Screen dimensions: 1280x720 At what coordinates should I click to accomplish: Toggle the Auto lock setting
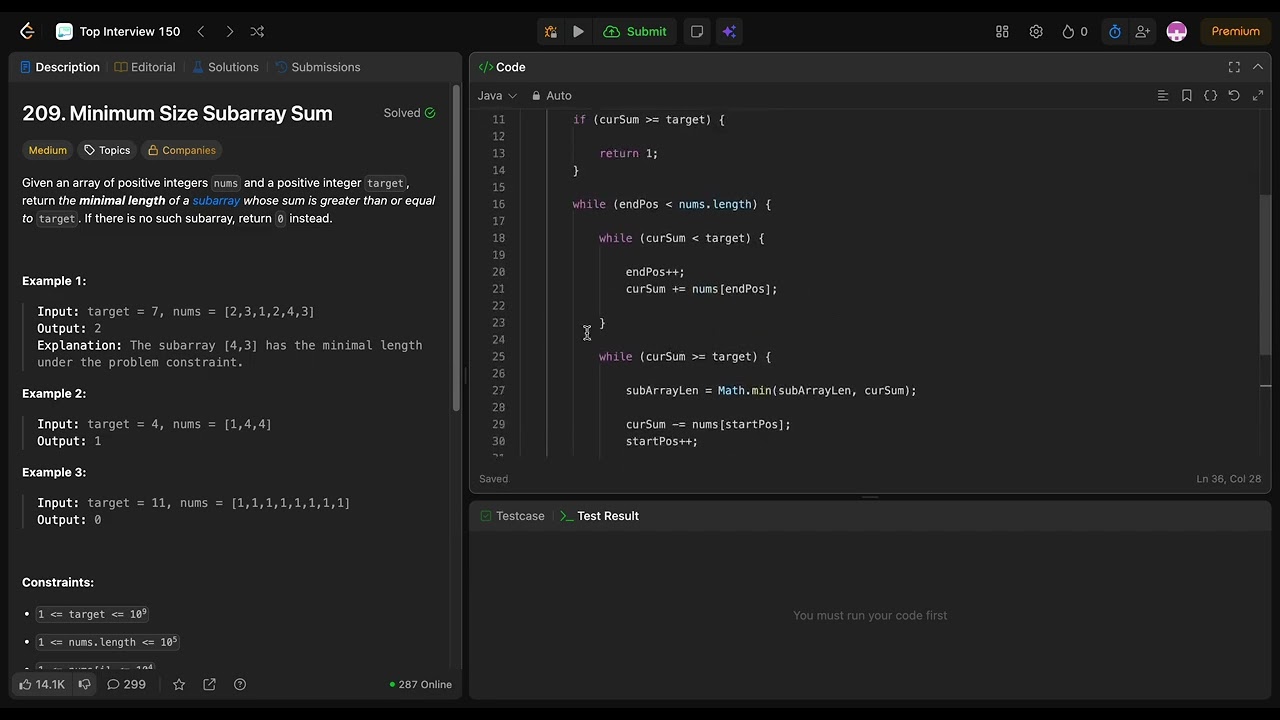point(551,95)
